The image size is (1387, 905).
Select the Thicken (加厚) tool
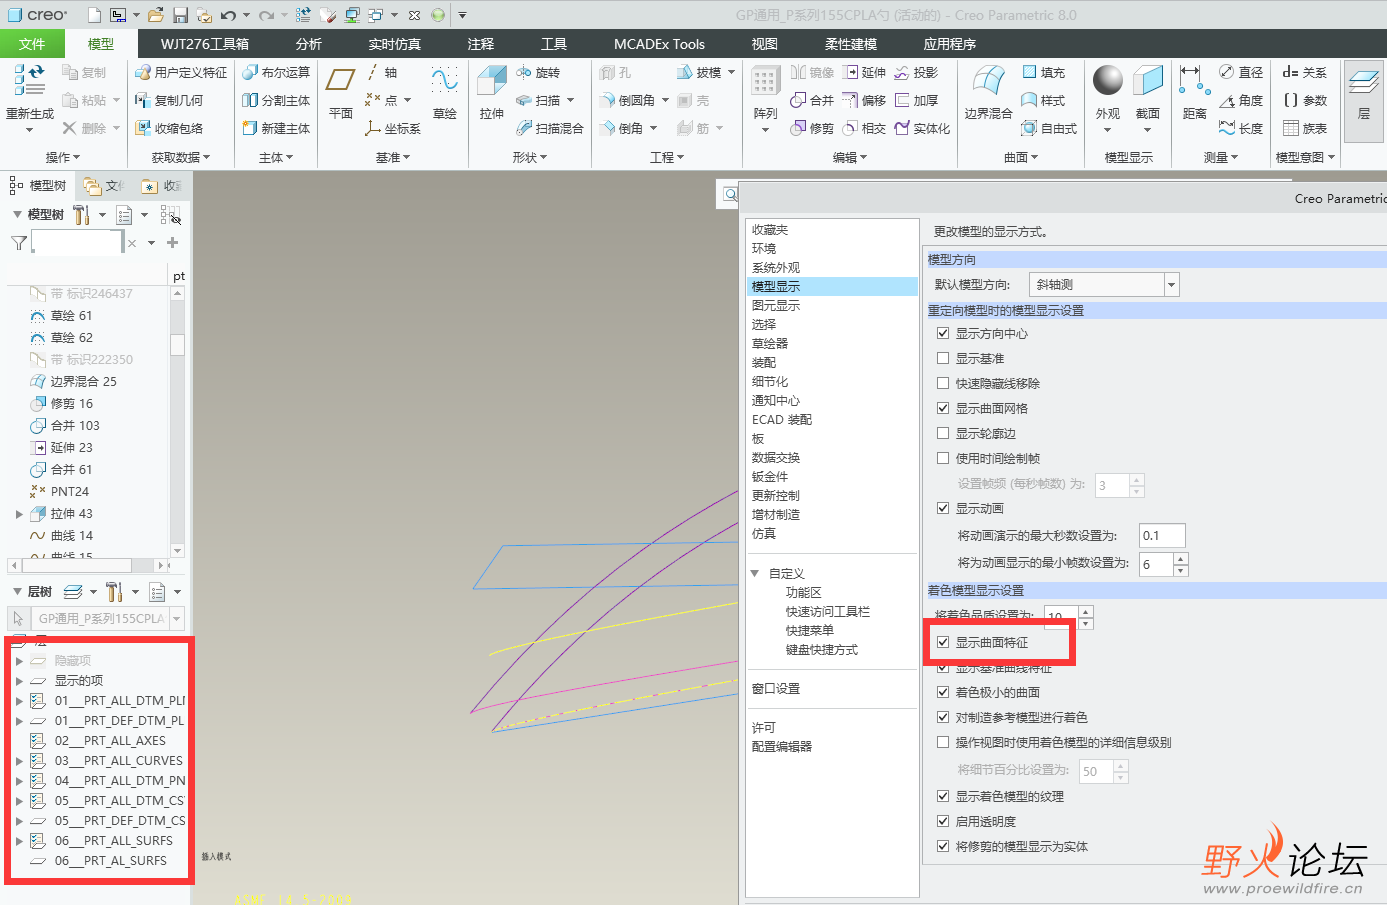coord(916,100)
